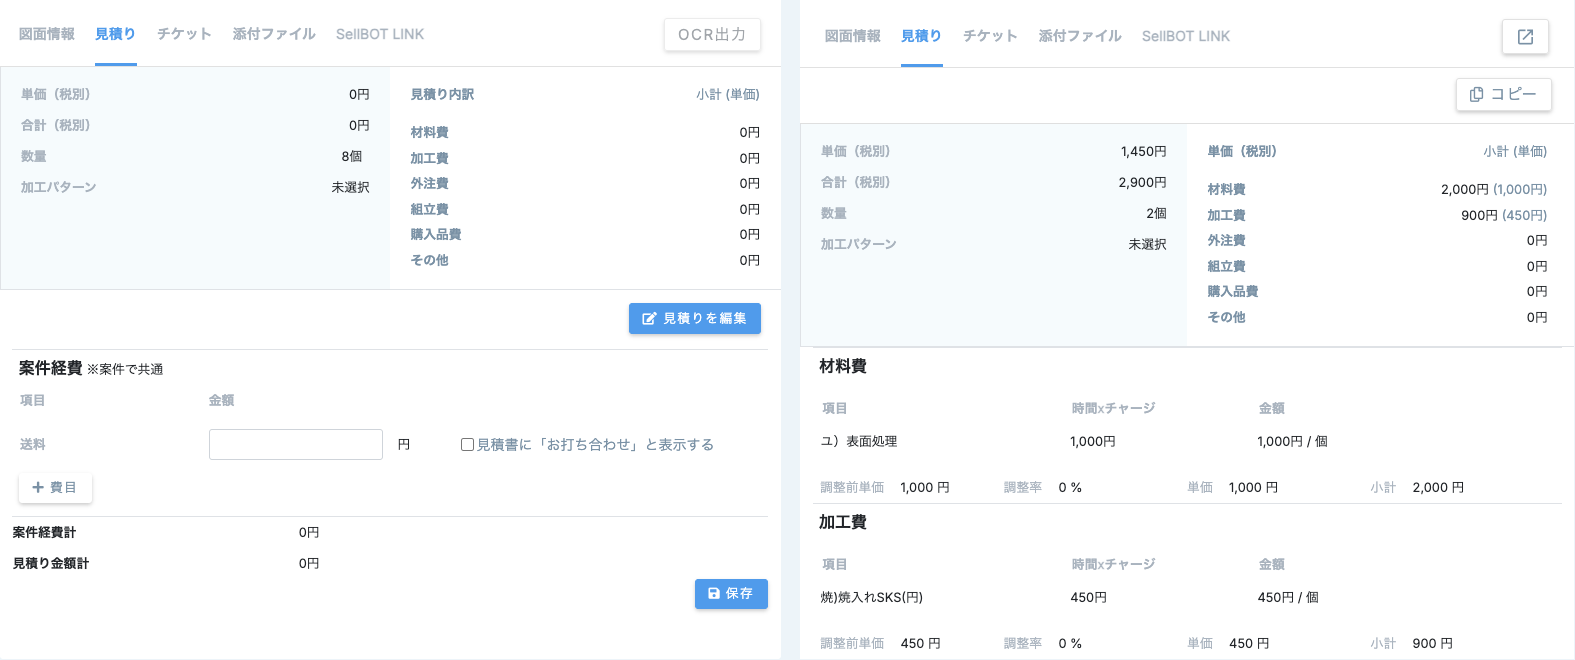The height and width of the screenshot is (660, 1575).
Task: Select 見積り tab in right panel
Action: [922, 36]
